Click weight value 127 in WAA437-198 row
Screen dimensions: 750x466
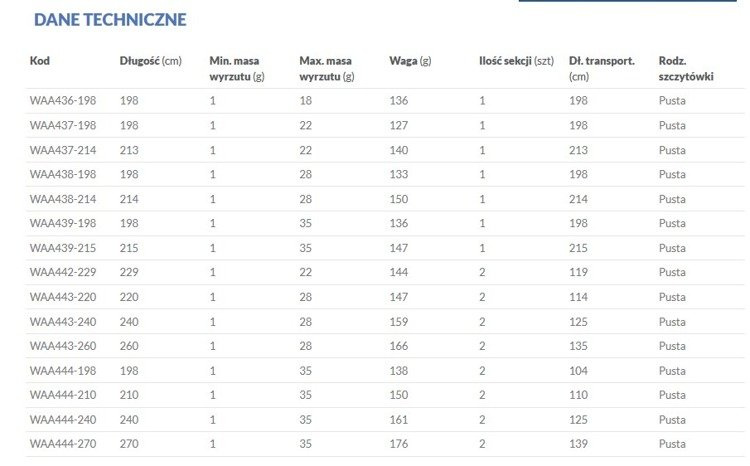click(x=398, y=125)
